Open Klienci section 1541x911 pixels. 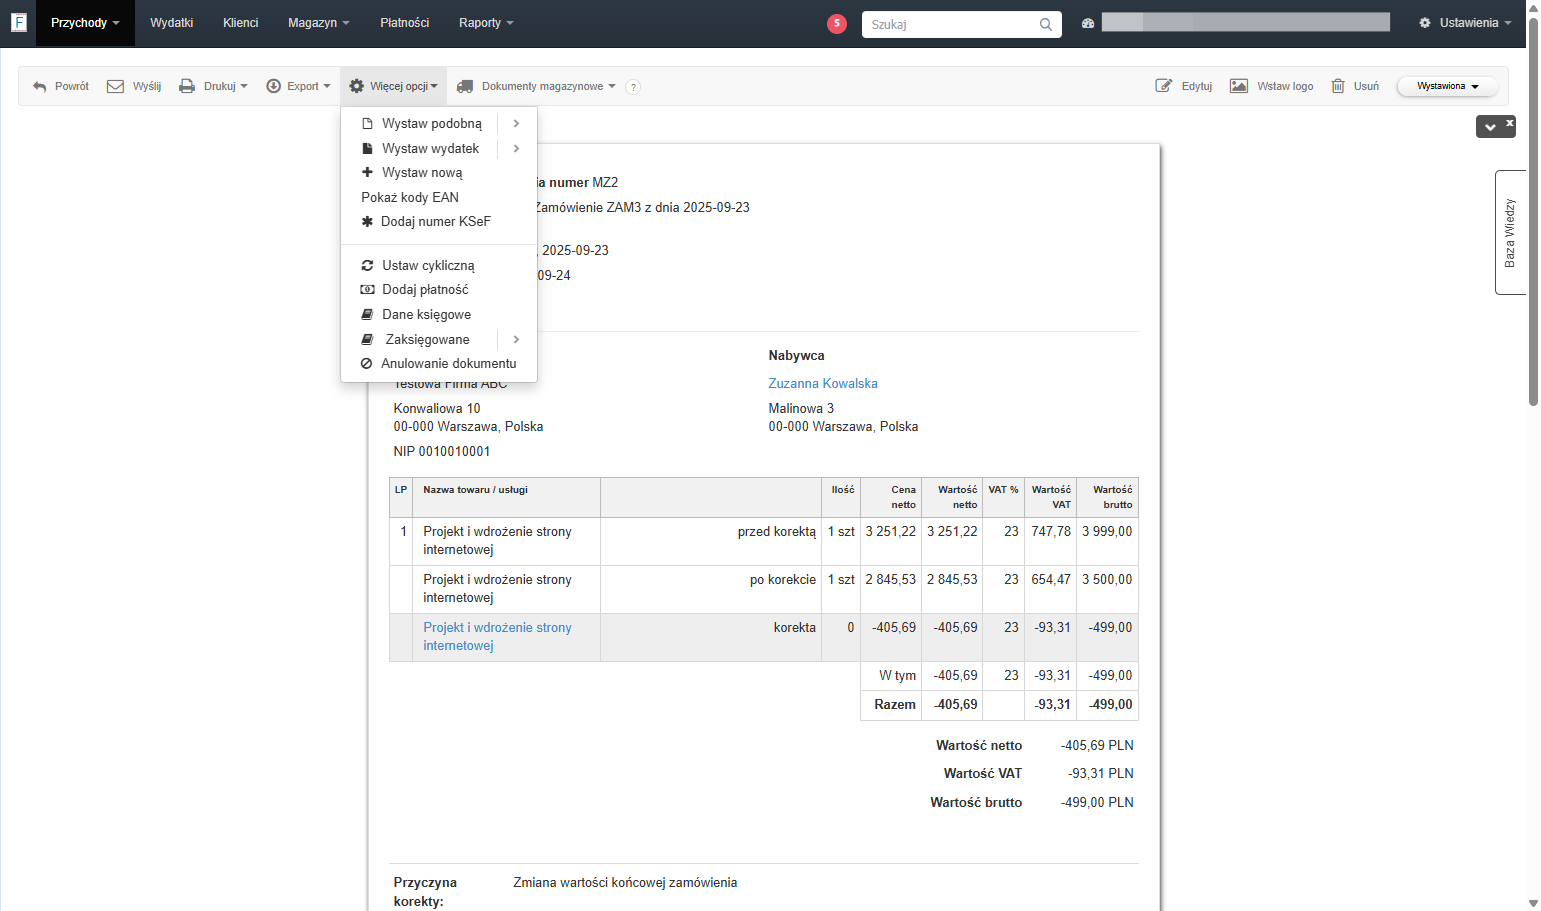(240, 23)
